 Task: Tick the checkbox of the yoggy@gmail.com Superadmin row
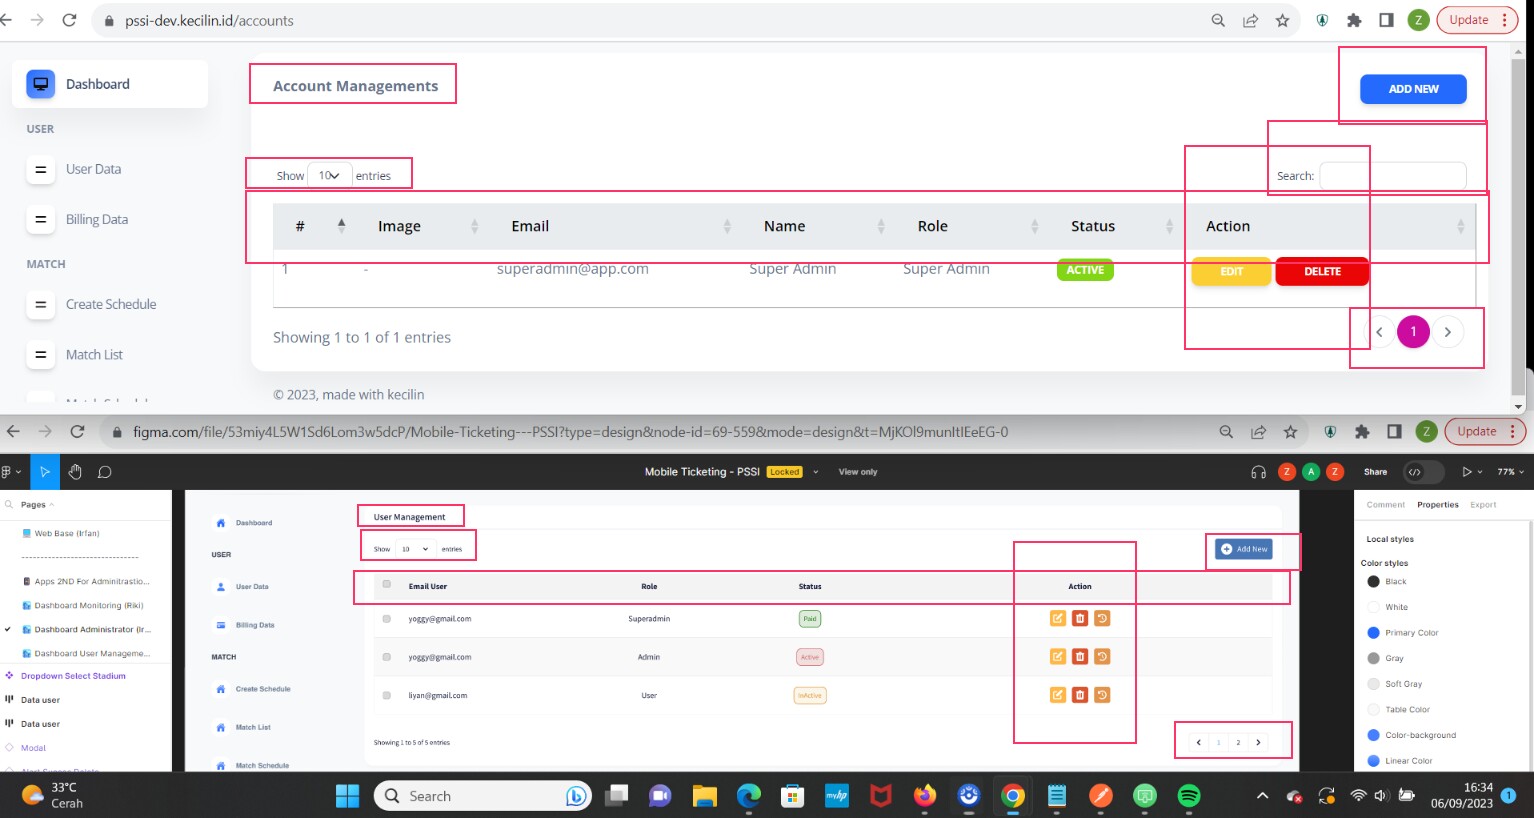[387, 618]
